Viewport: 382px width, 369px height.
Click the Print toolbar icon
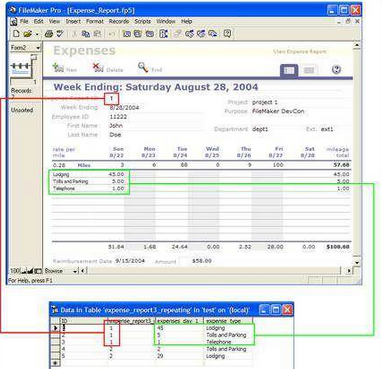(49, 34)
